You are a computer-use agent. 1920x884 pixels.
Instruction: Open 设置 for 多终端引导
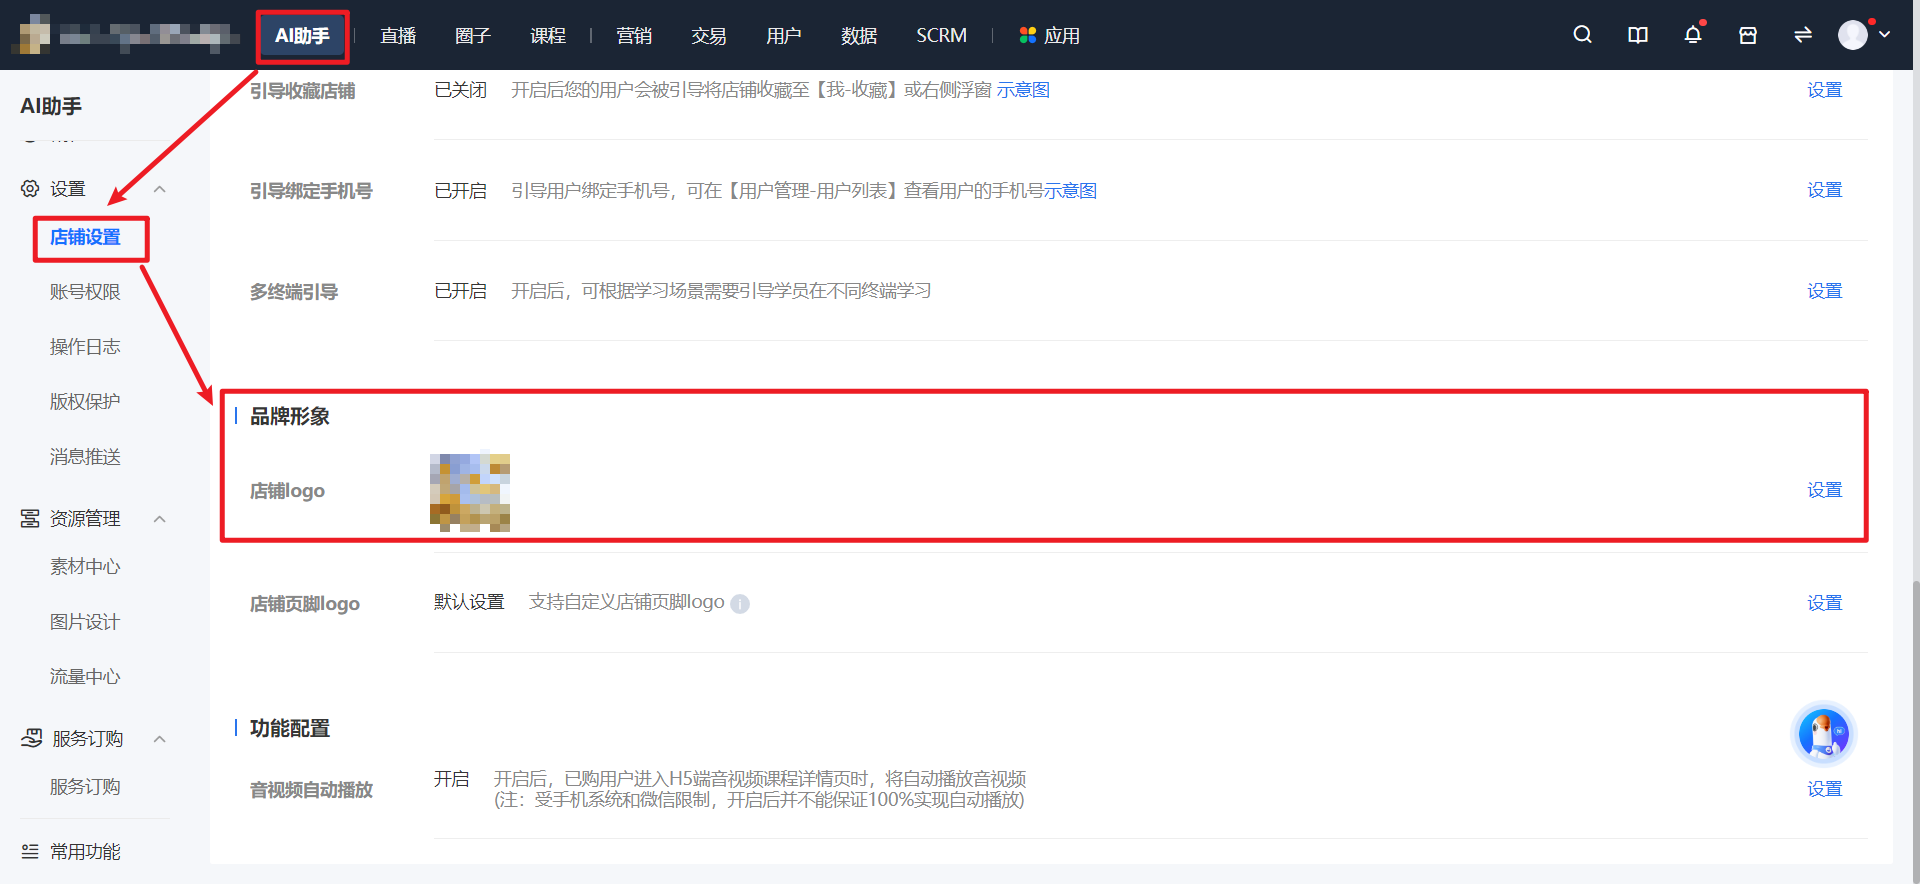point(1824,291)
